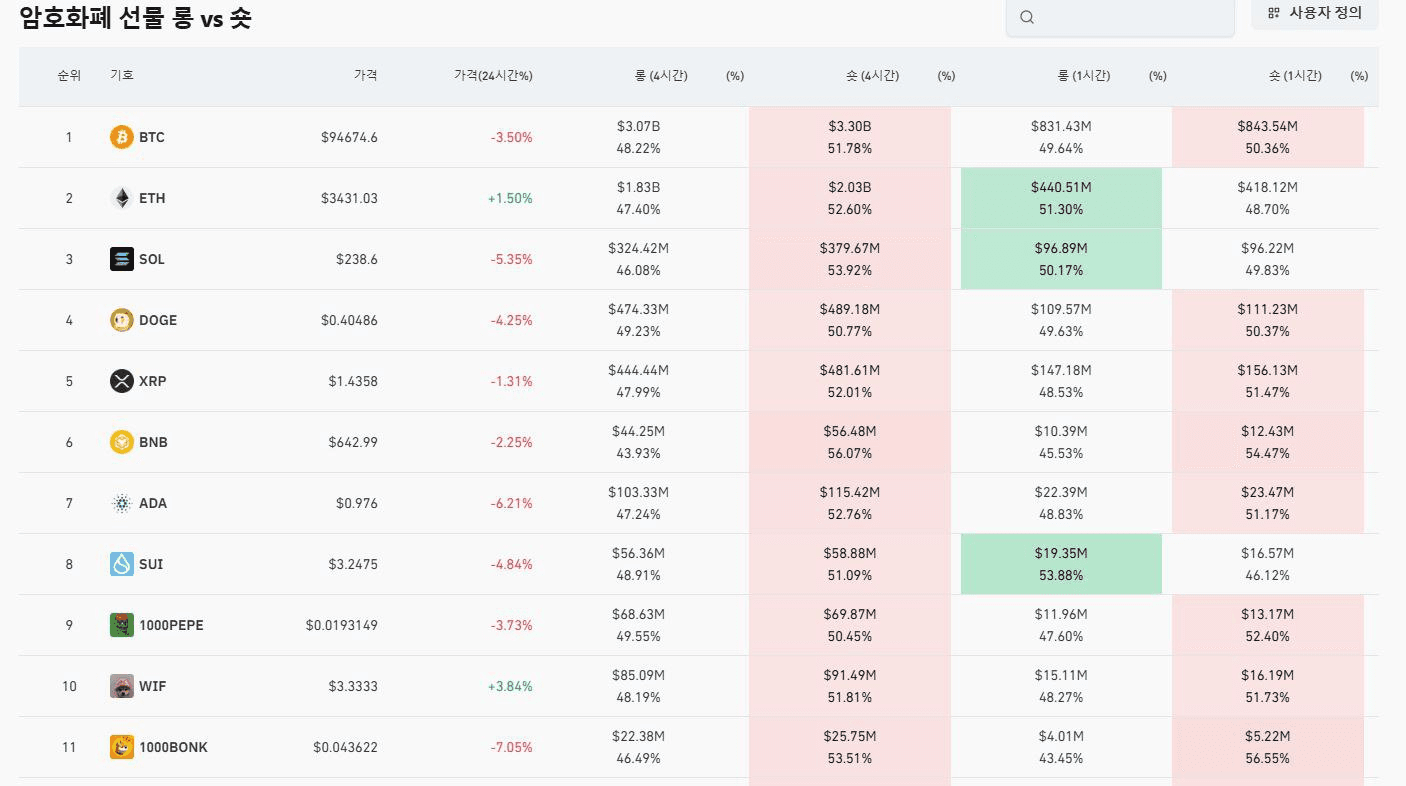Click the 1000BONK coin icon

[x=121, y=747]
